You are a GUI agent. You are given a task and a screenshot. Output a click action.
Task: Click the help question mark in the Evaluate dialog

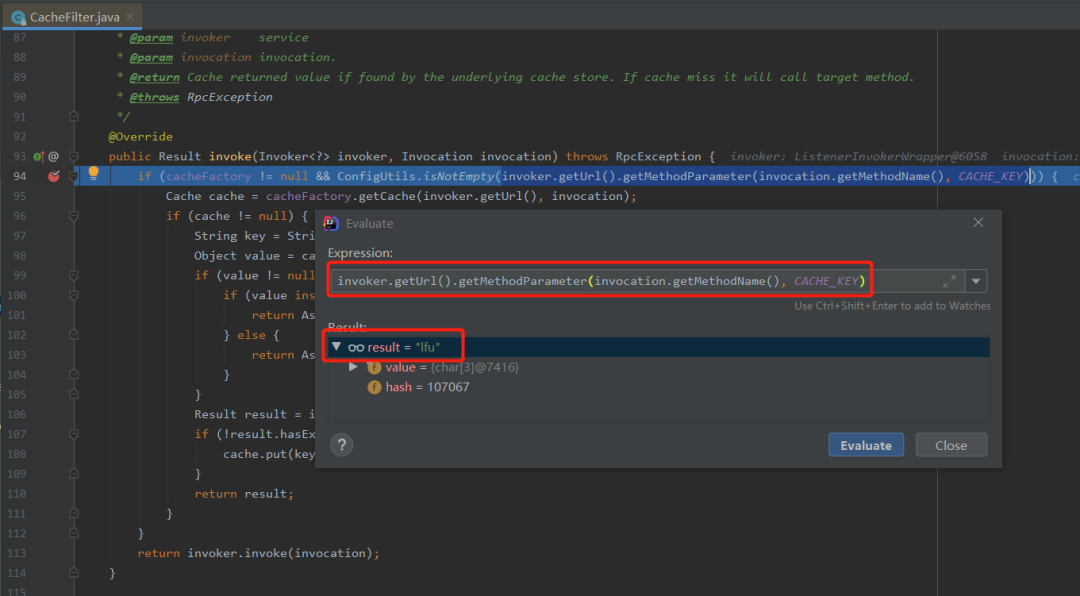coord(342,445)
